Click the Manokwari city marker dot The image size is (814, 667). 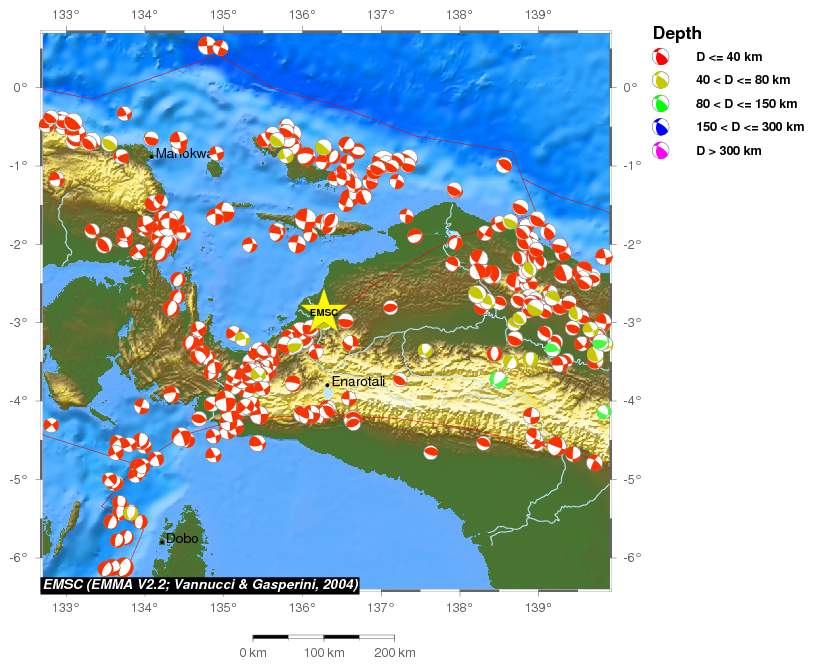pyautogui.click(x=151, y=155)
